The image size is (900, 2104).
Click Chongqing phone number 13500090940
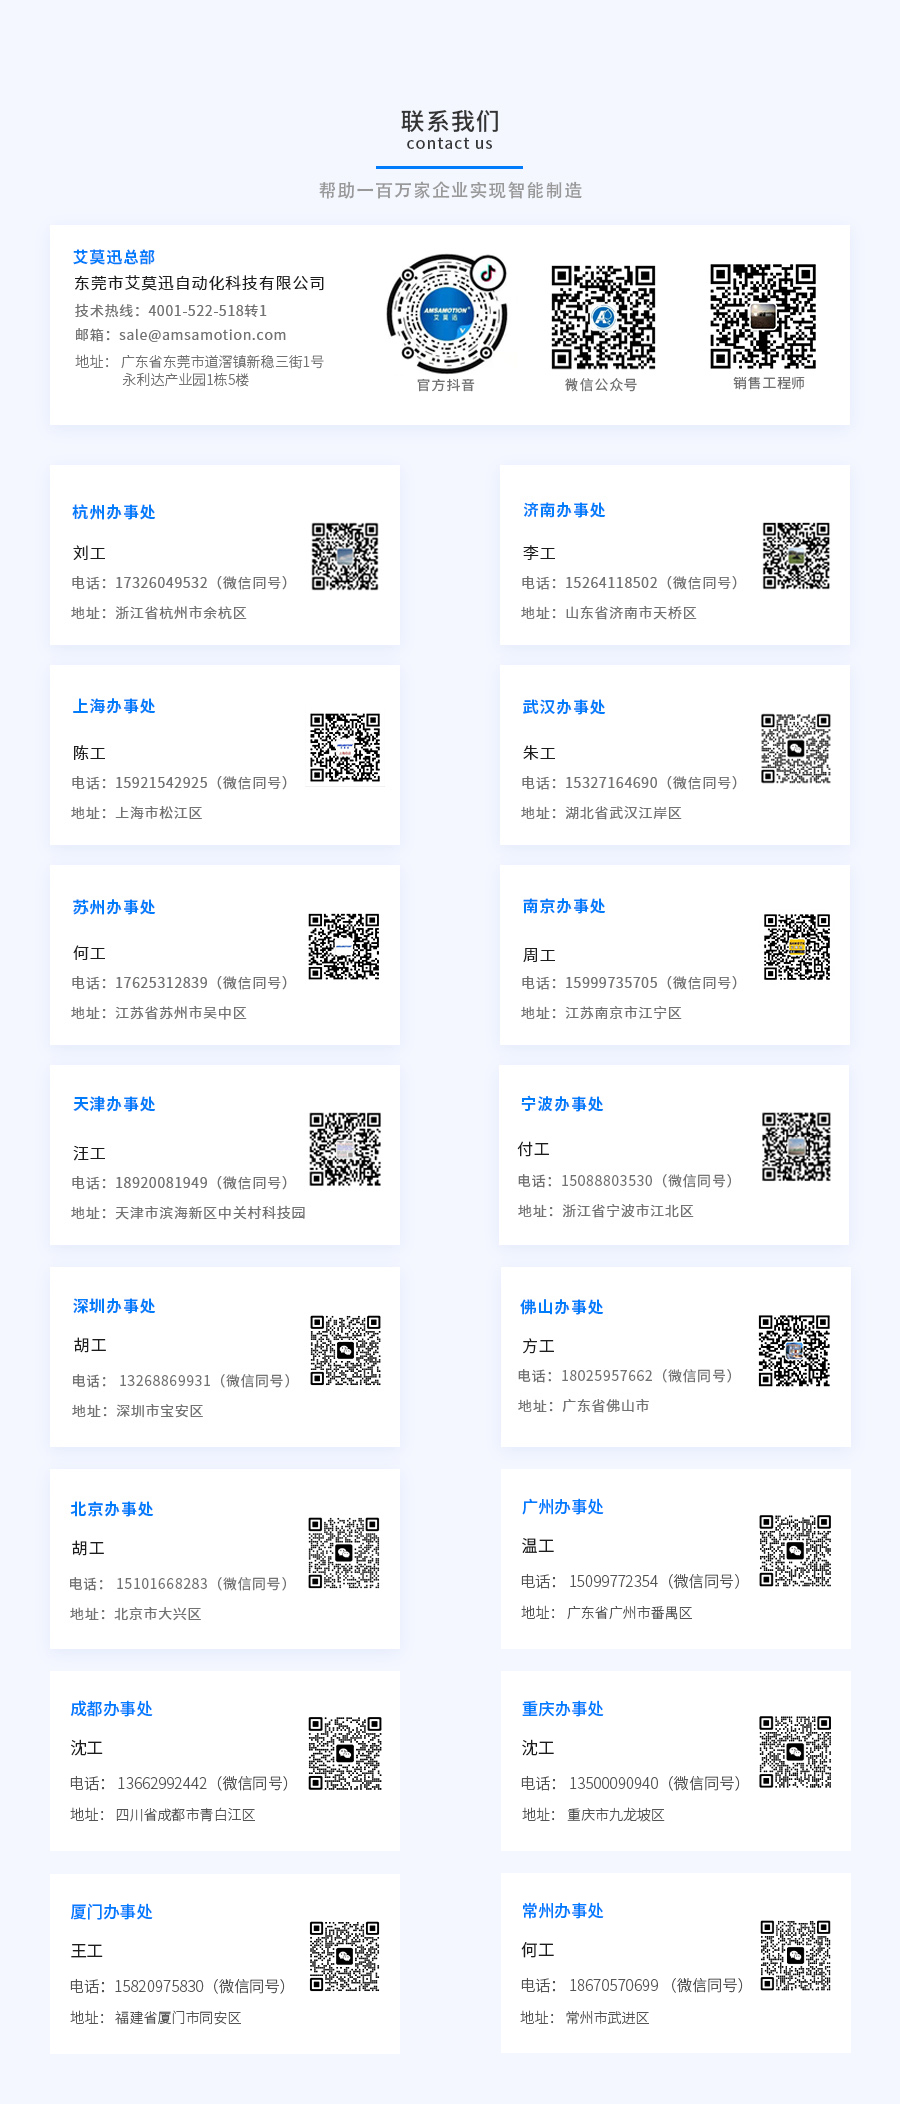click(x=614, y=1783)
